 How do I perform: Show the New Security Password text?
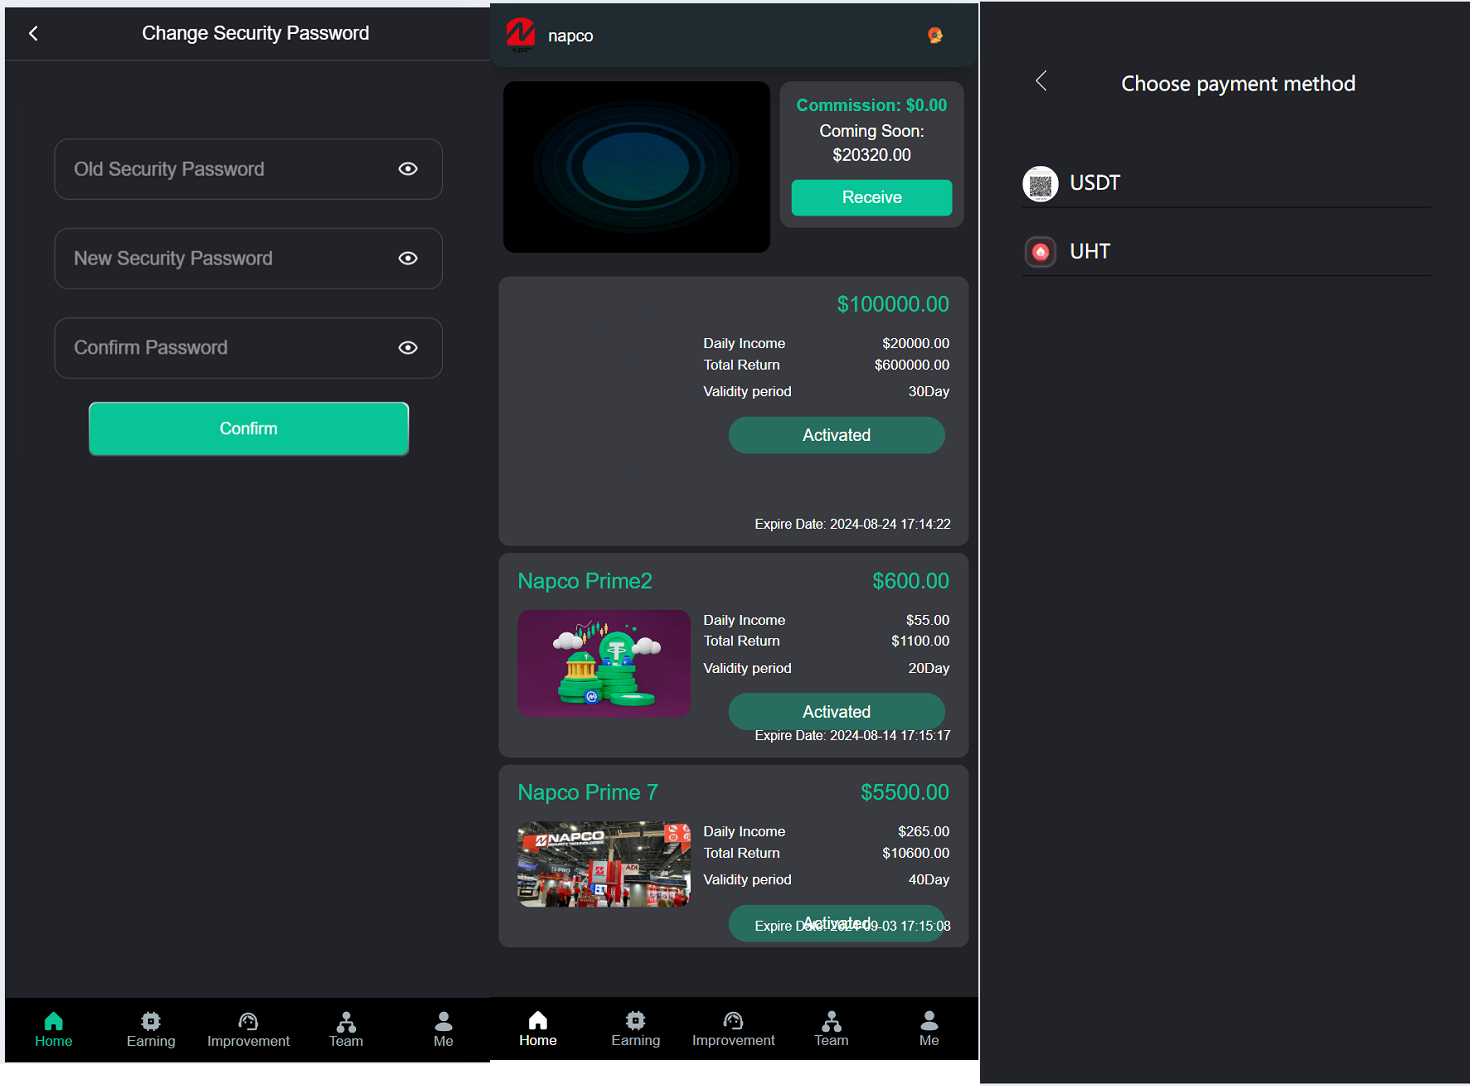(x=408, y=258)
